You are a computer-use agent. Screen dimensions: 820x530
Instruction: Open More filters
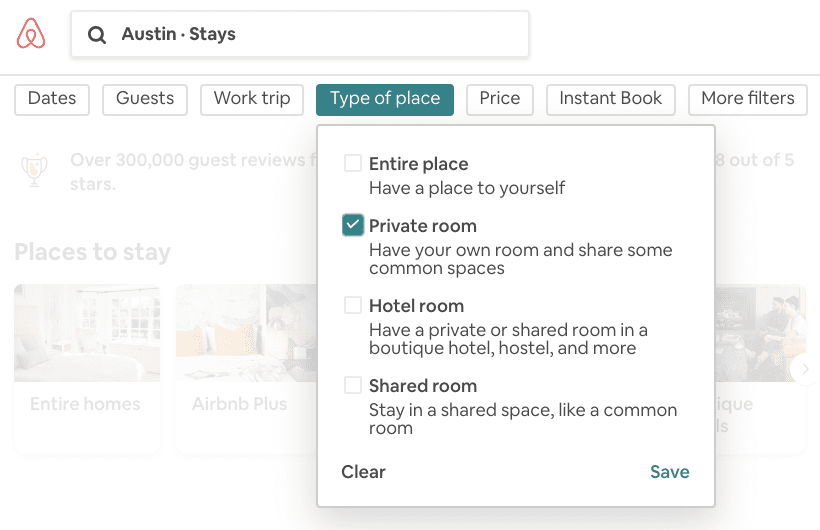point(748,99)
